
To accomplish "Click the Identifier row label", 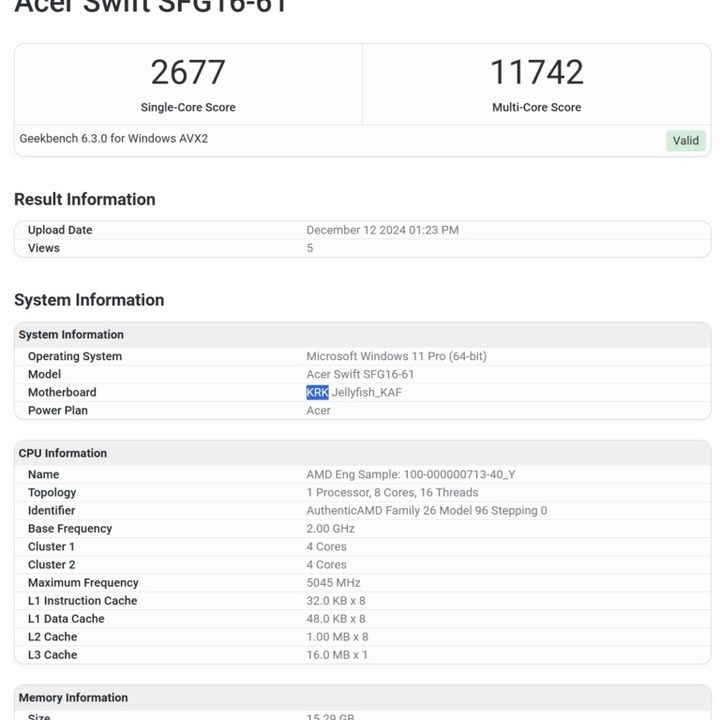I will click(x=51, y=510).
